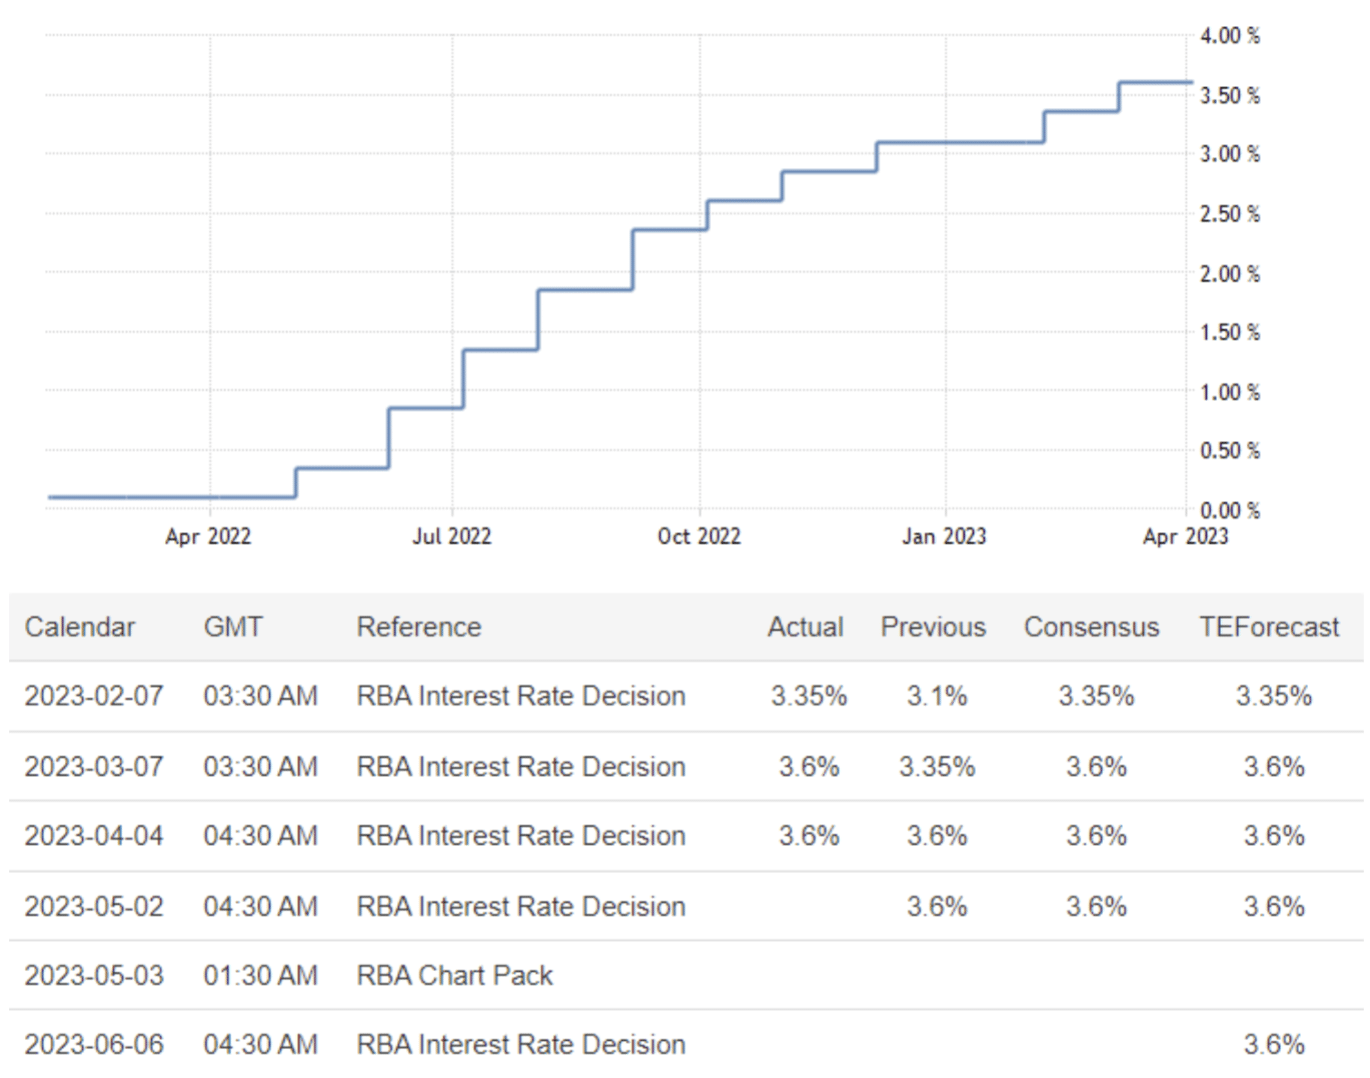The width and height of the screenshot is (1370, 1078).
Task: Click the Oct 2022 x-axis label
Action: (x=699, y=537)
